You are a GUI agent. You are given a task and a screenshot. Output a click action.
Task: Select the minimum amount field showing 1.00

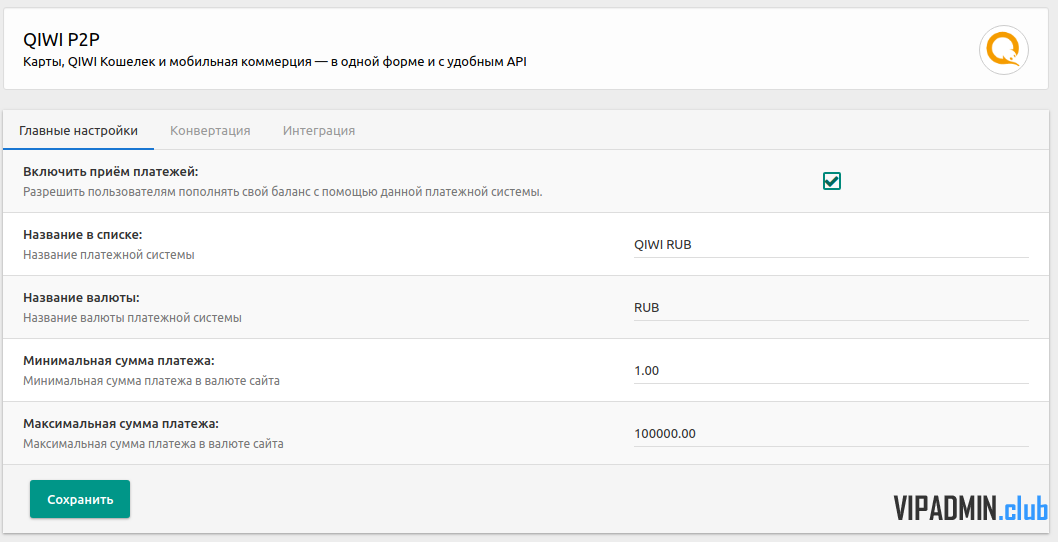pyautogui.click(x=831, y=371)
